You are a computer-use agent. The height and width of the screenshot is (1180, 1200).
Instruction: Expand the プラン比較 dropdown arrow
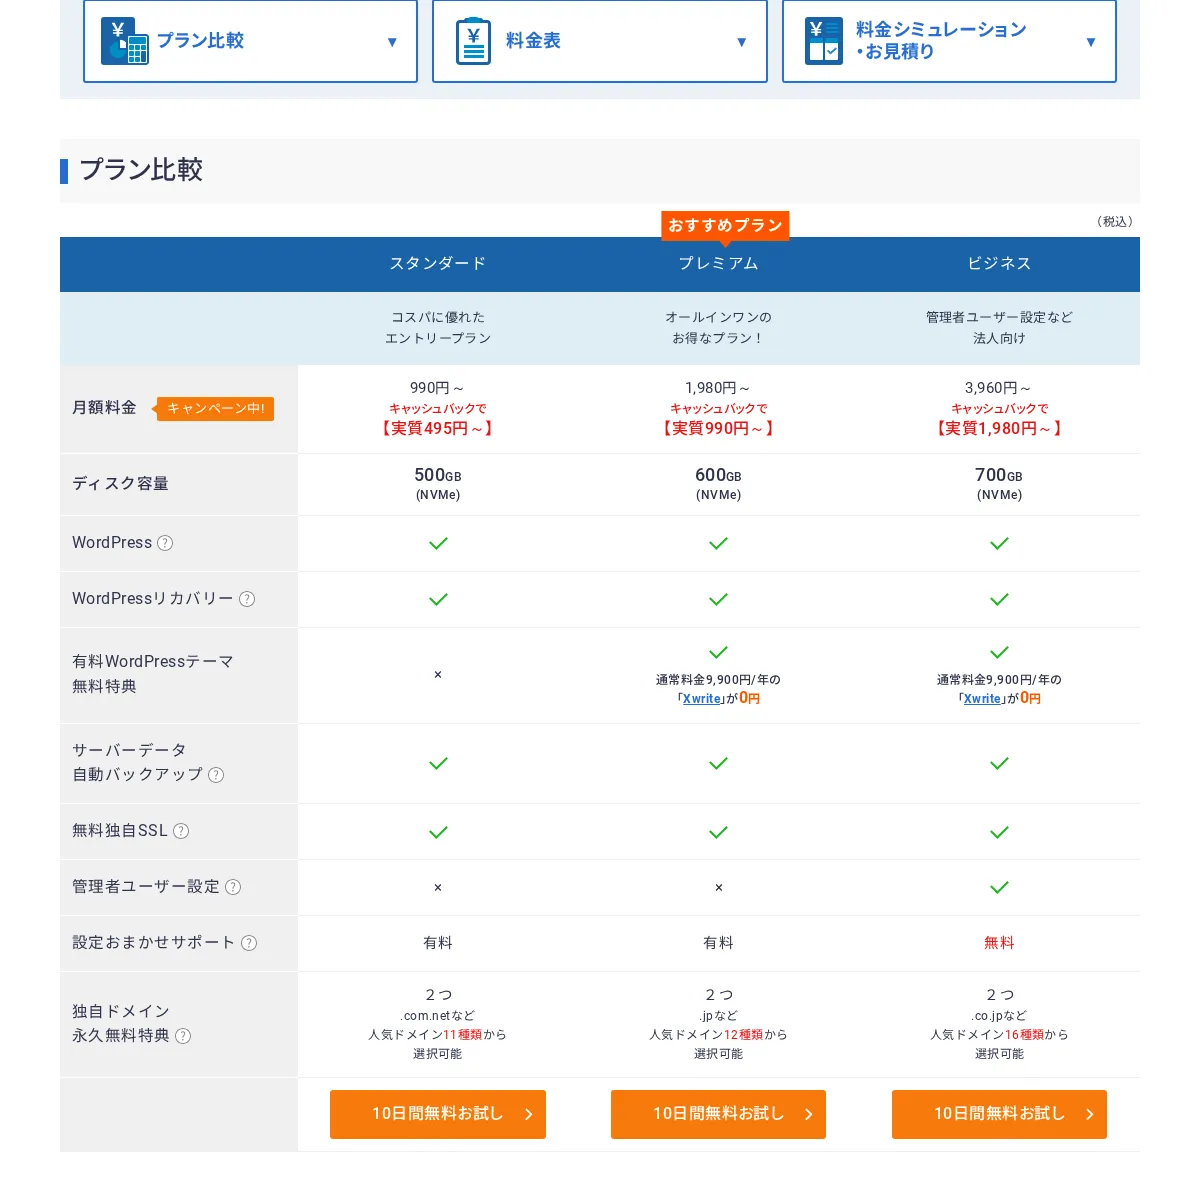tap(392, 42)
